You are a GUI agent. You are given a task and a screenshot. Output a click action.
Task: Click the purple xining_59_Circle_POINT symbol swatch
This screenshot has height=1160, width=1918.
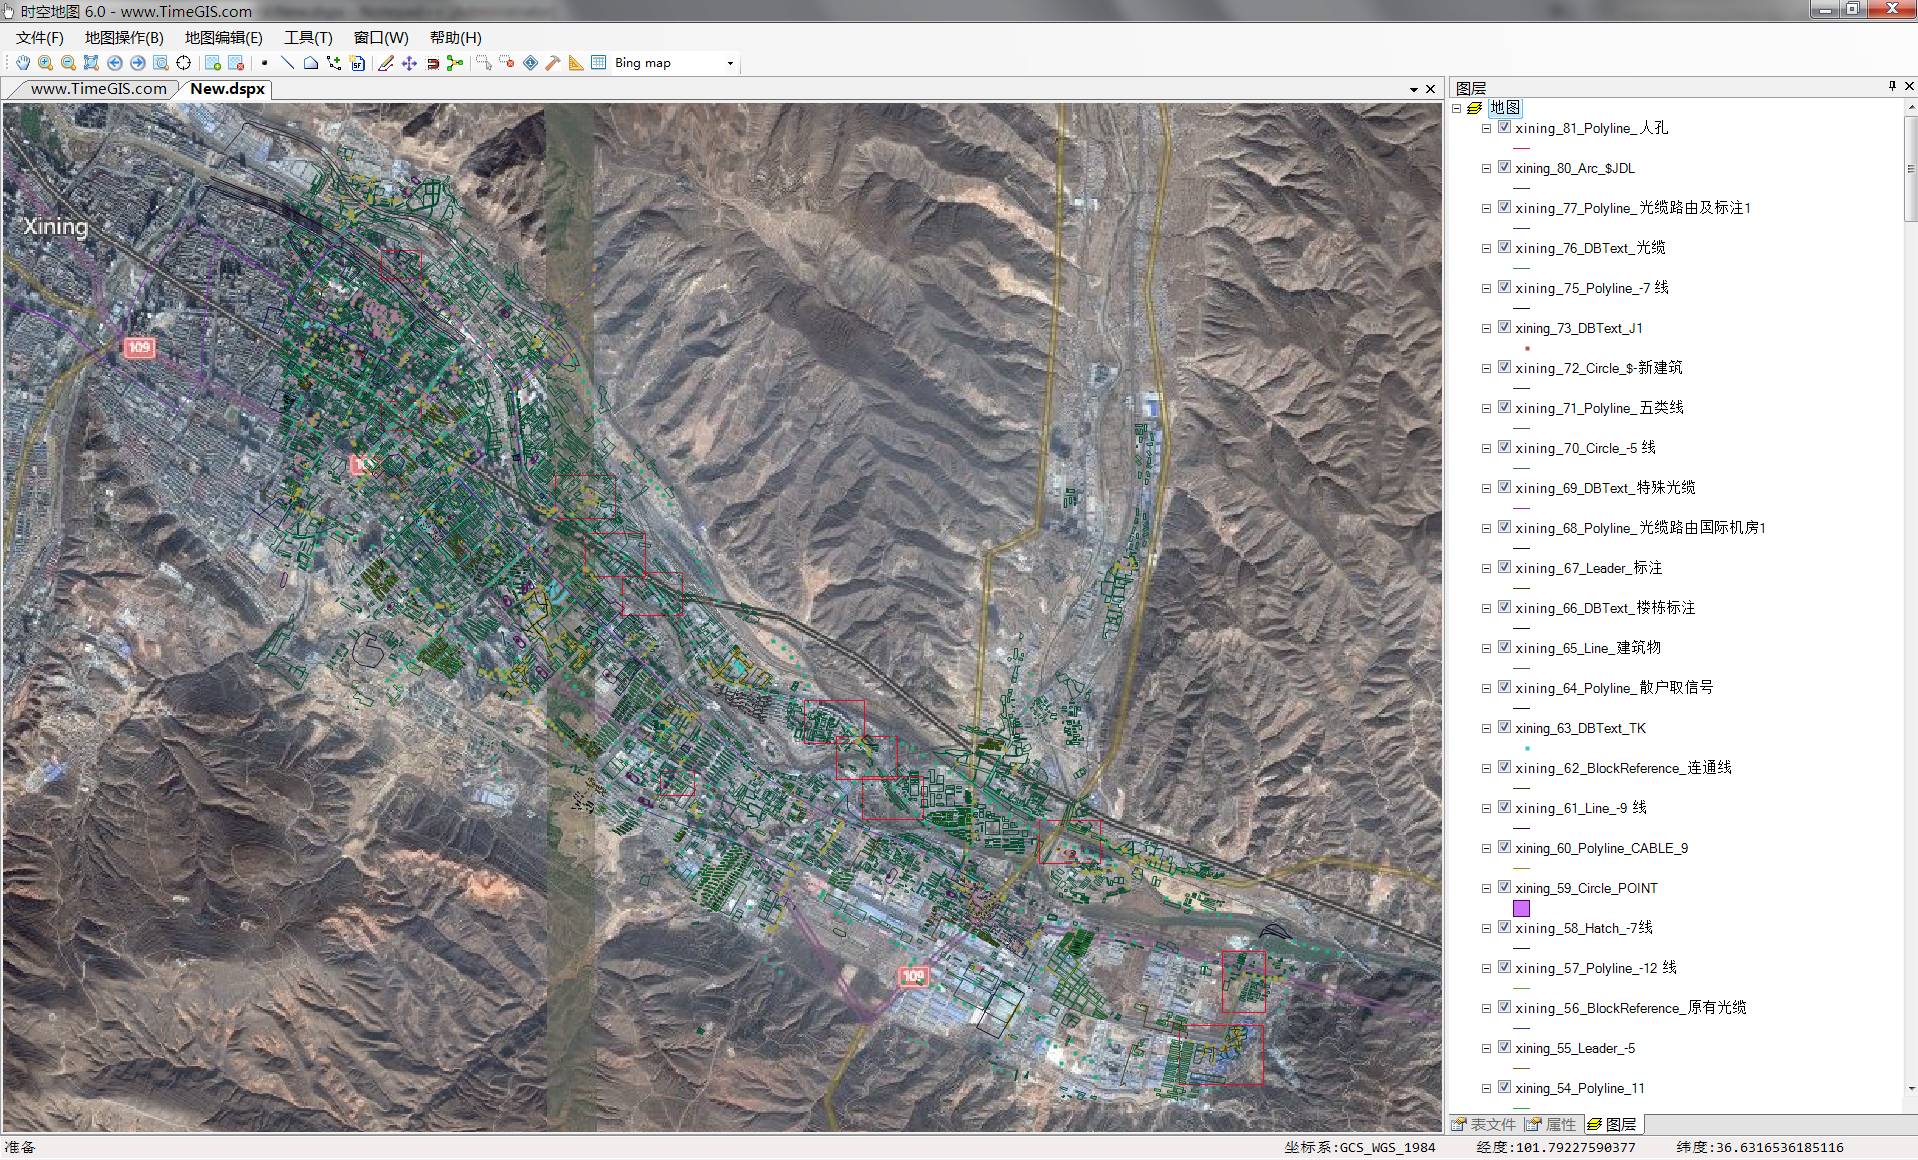coord(1521,908)
